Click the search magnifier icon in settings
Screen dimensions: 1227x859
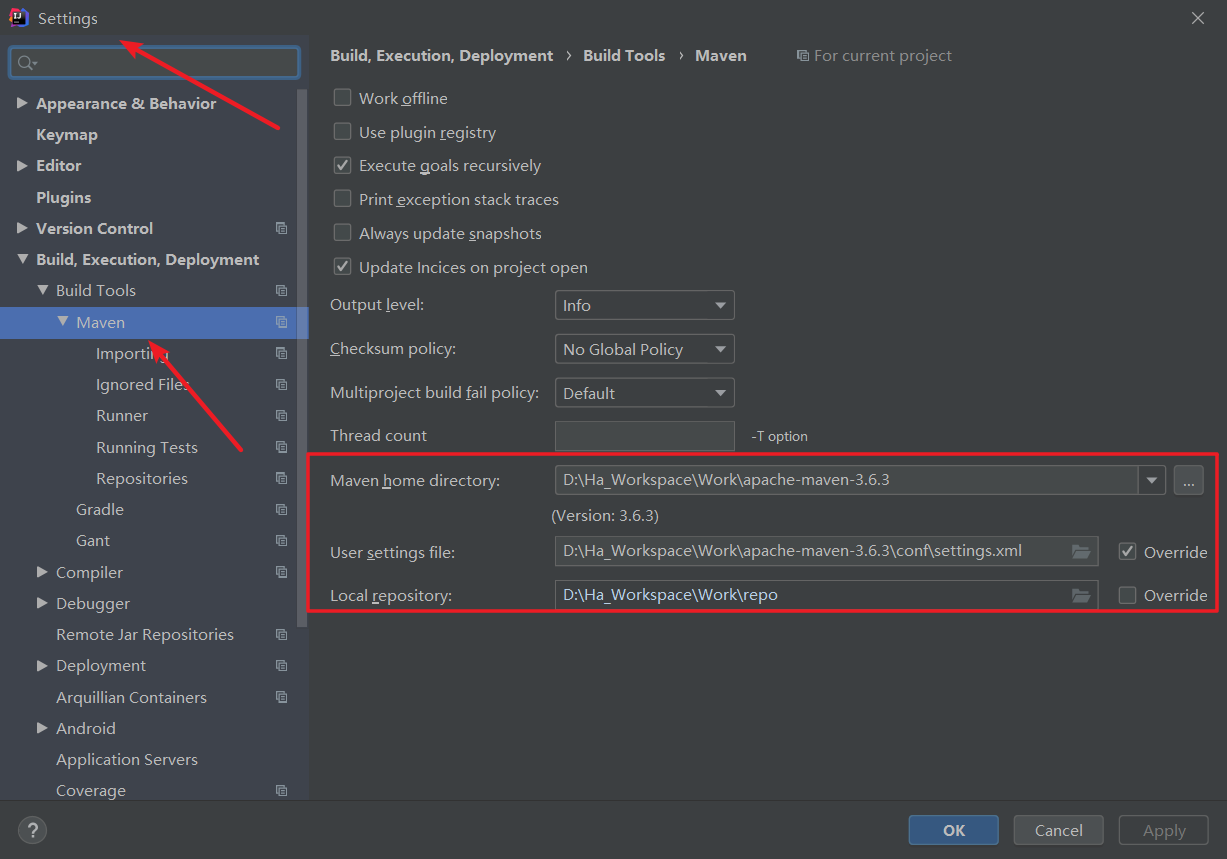tap(27, 63)
